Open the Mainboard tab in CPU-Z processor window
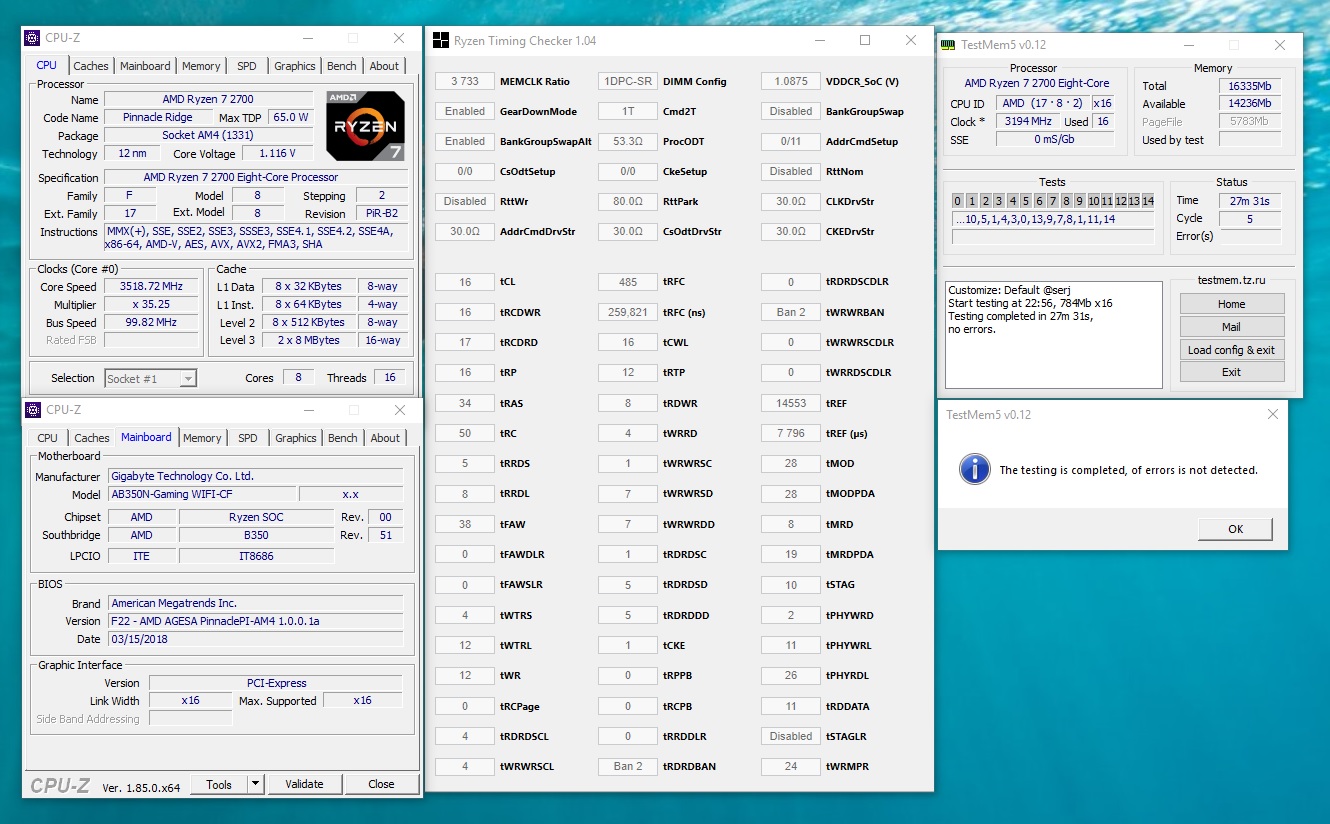 (145, 66)
